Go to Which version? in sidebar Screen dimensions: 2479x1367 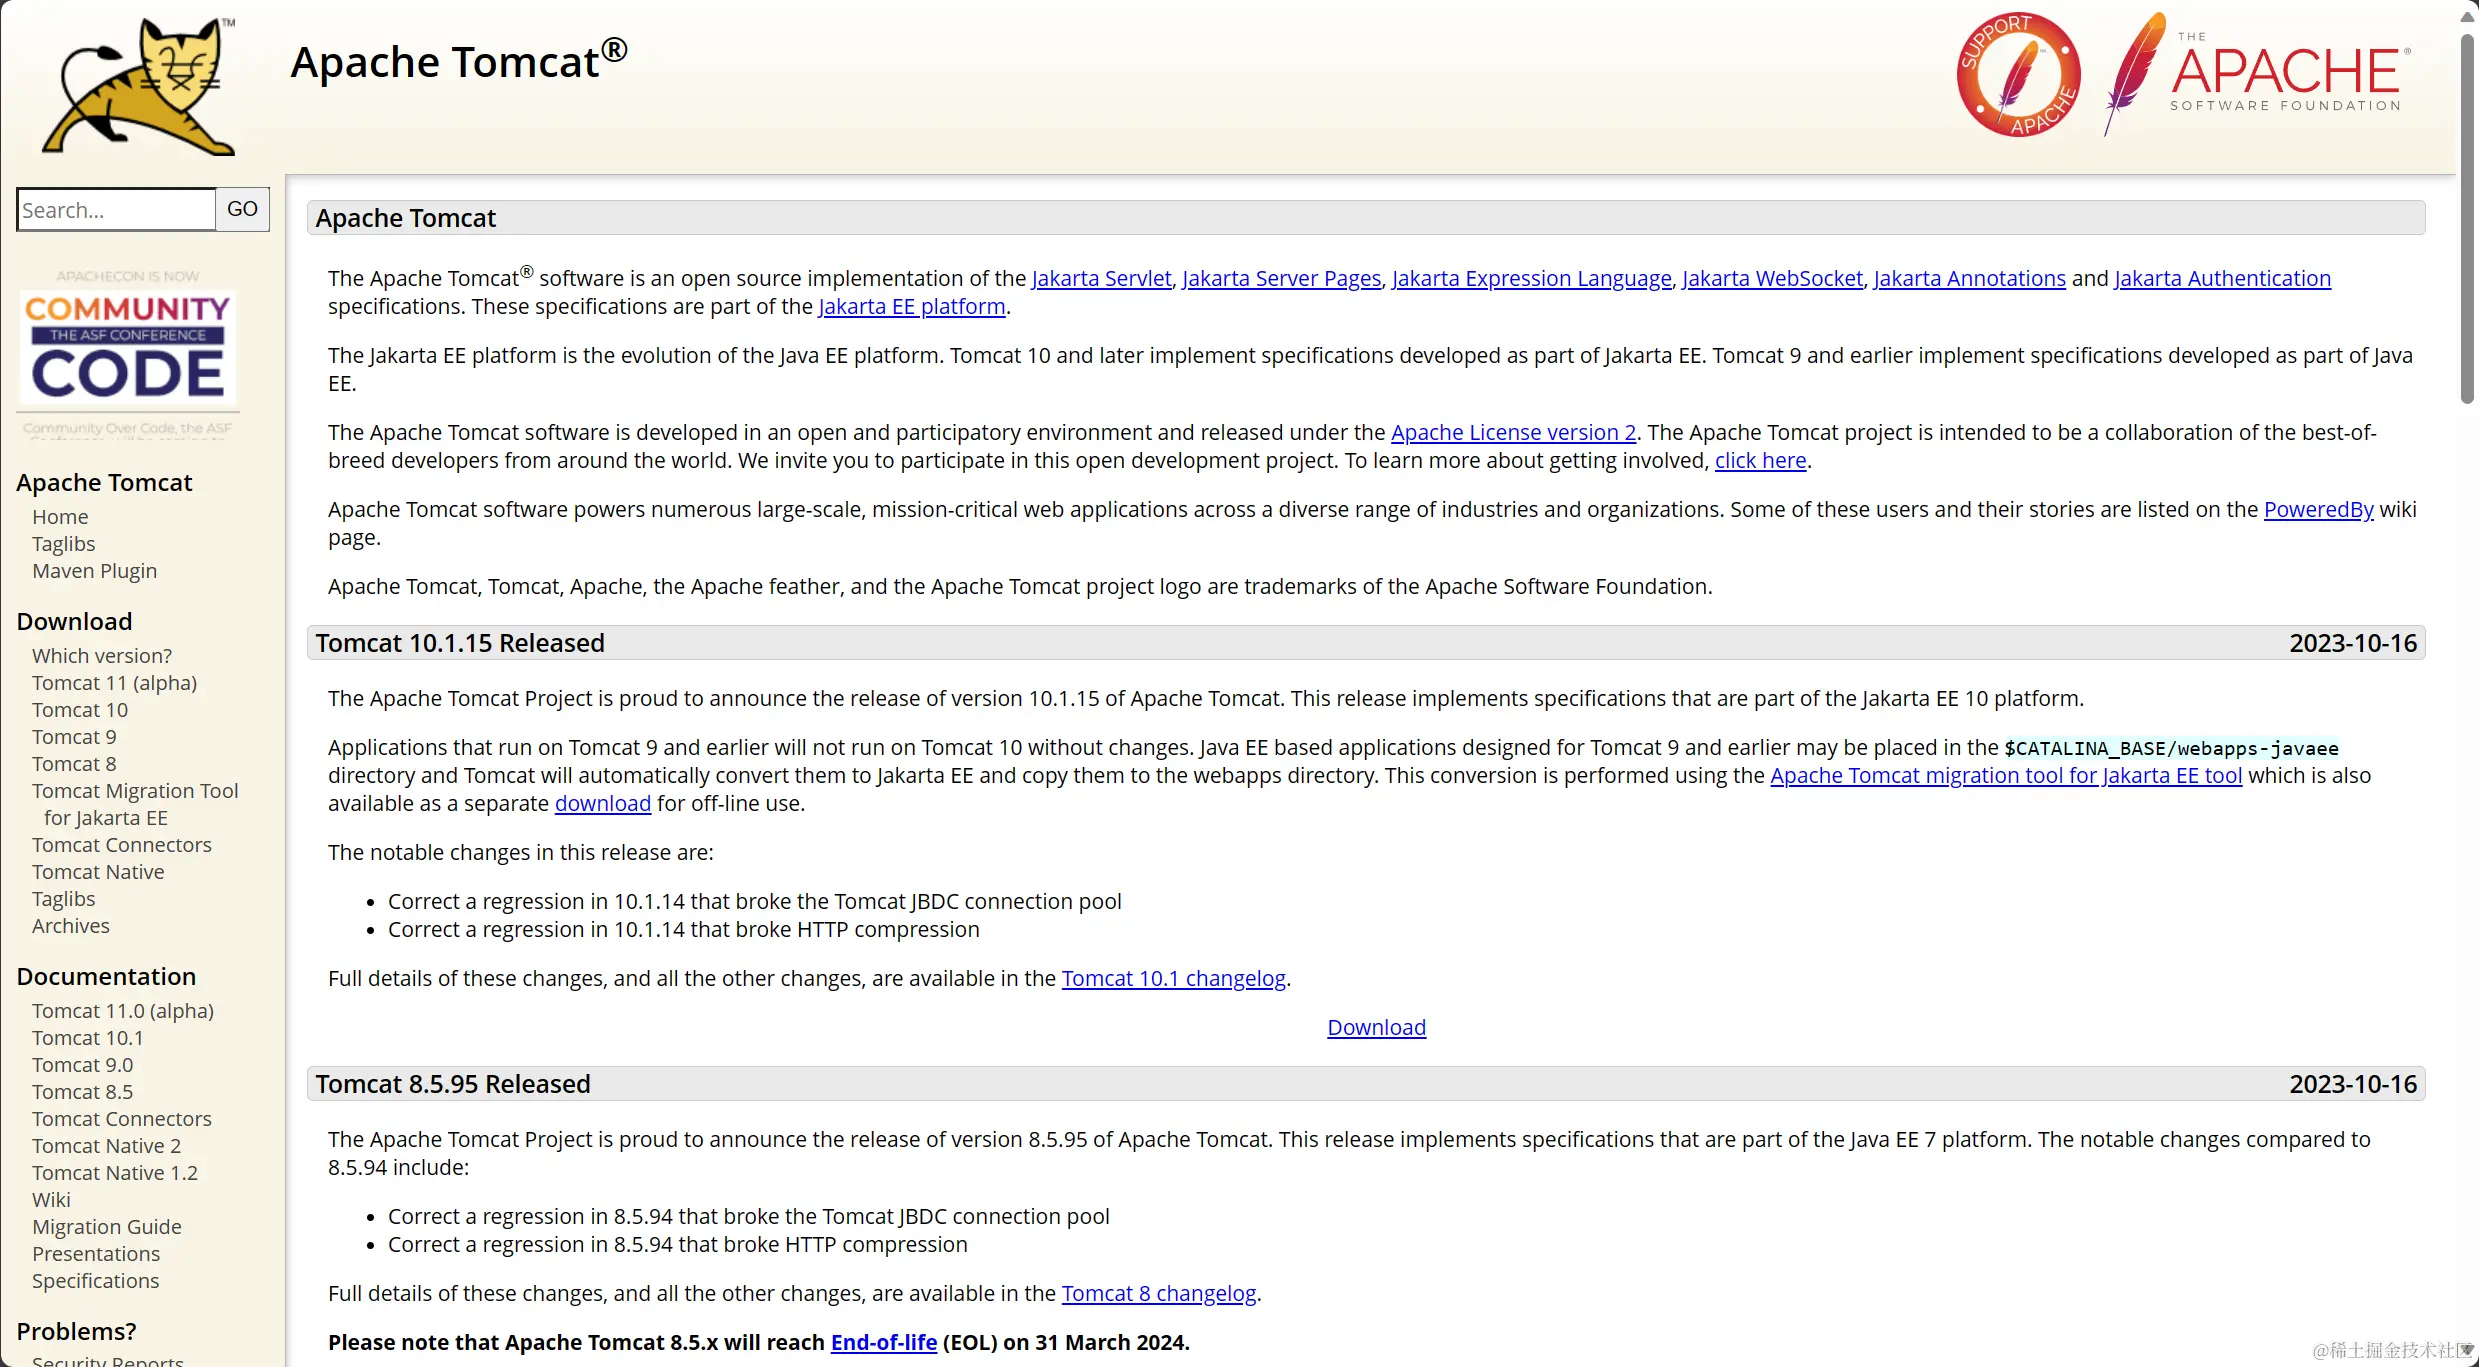[102, 656]
